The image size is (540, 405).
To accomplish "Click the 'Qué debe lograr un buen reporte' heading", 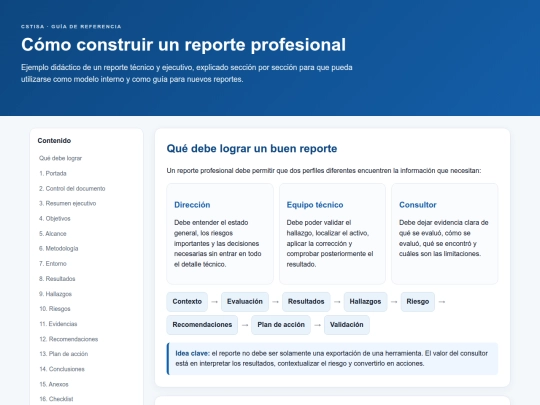I will 252,148.
